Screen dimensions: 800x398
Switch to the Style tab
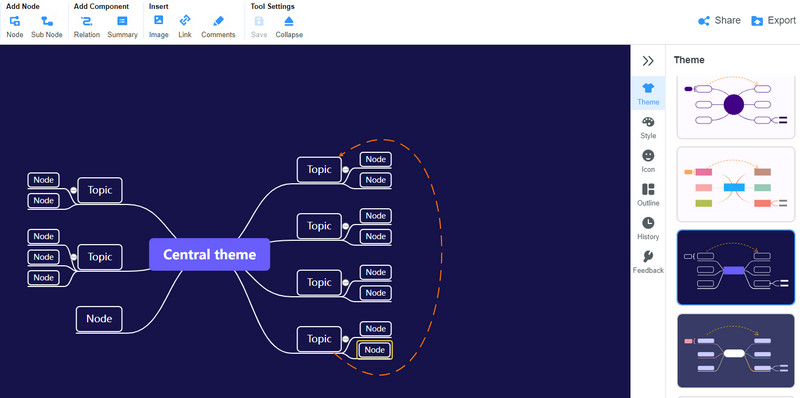(648, 128)
